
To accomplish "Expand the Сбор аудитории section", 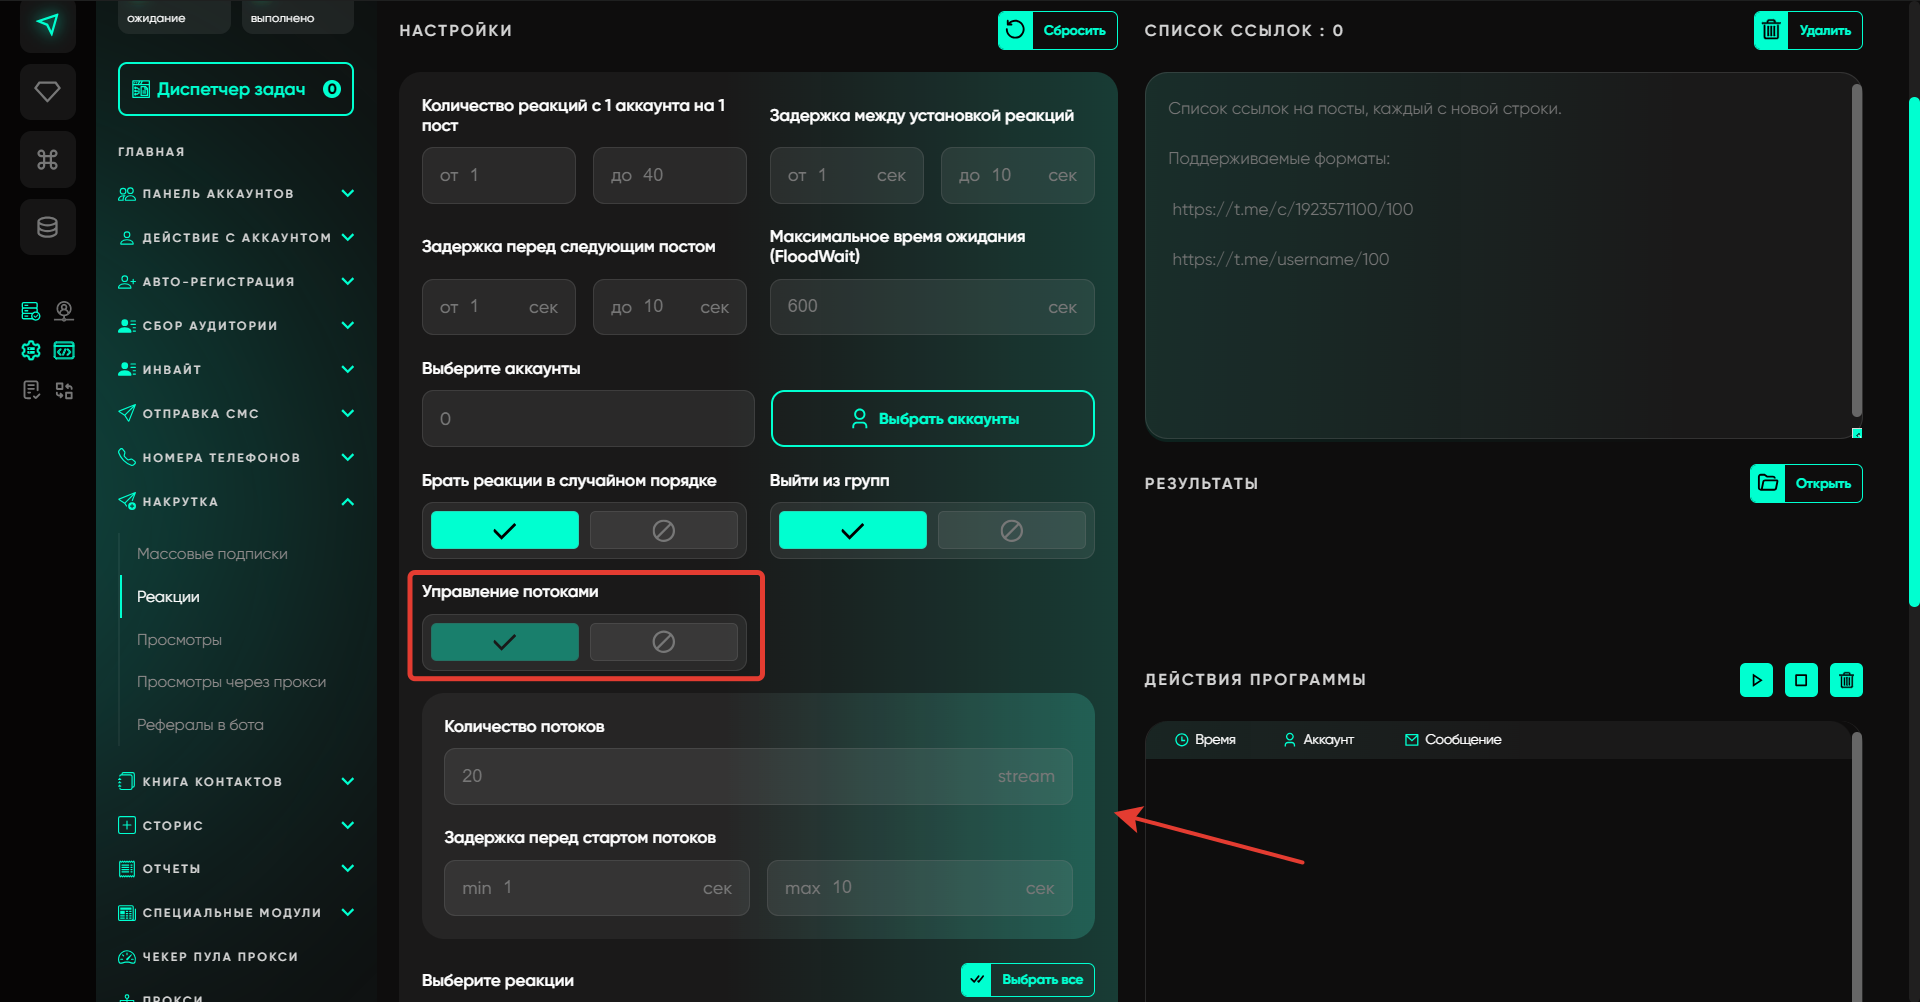I will pos(347,326).
